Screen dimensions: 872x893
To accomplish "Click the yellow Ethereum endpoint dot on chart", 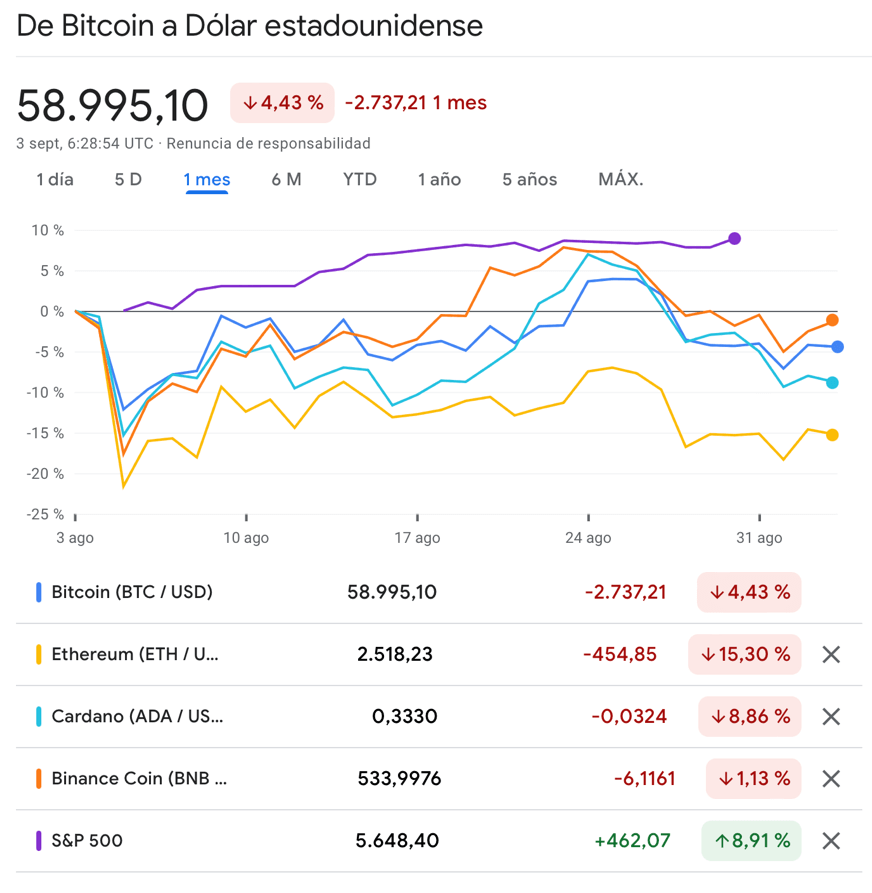I will 832,435.
